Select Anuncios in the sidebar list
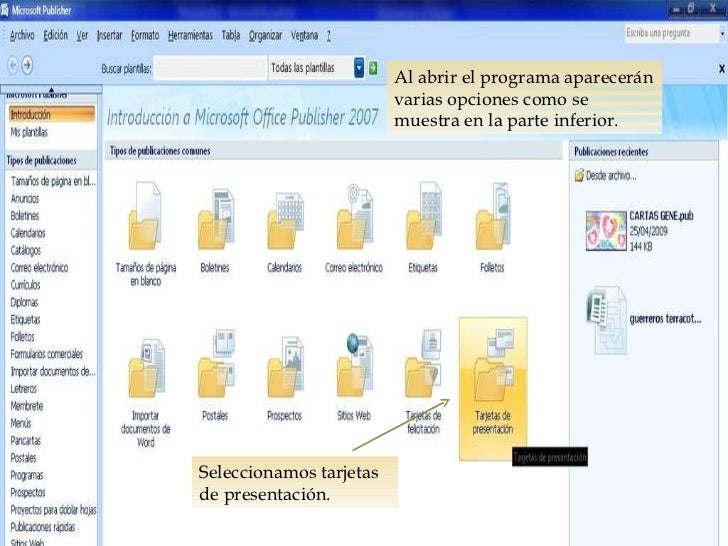728x546 pixels. [x=25, y=199]
